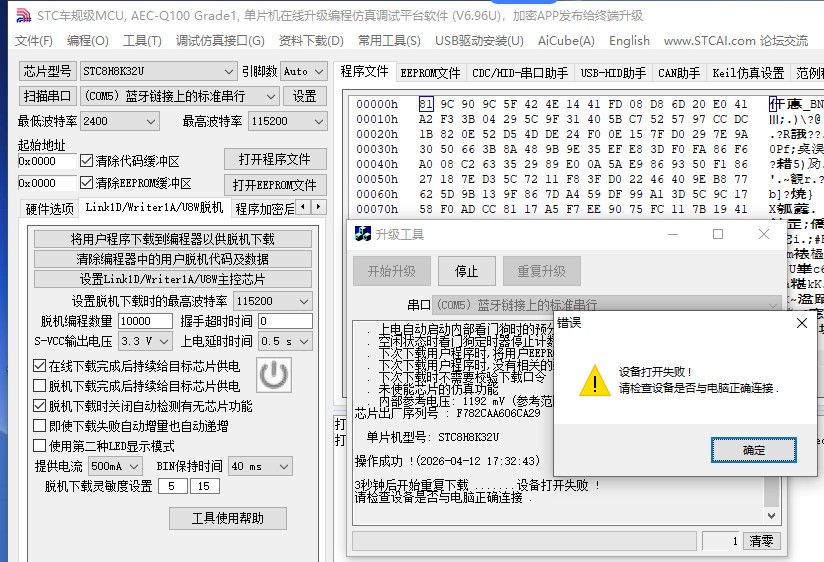Click code 起始地址 0x0000 field
This screenshot has width=824, height=562.
(x=47, y=161)
